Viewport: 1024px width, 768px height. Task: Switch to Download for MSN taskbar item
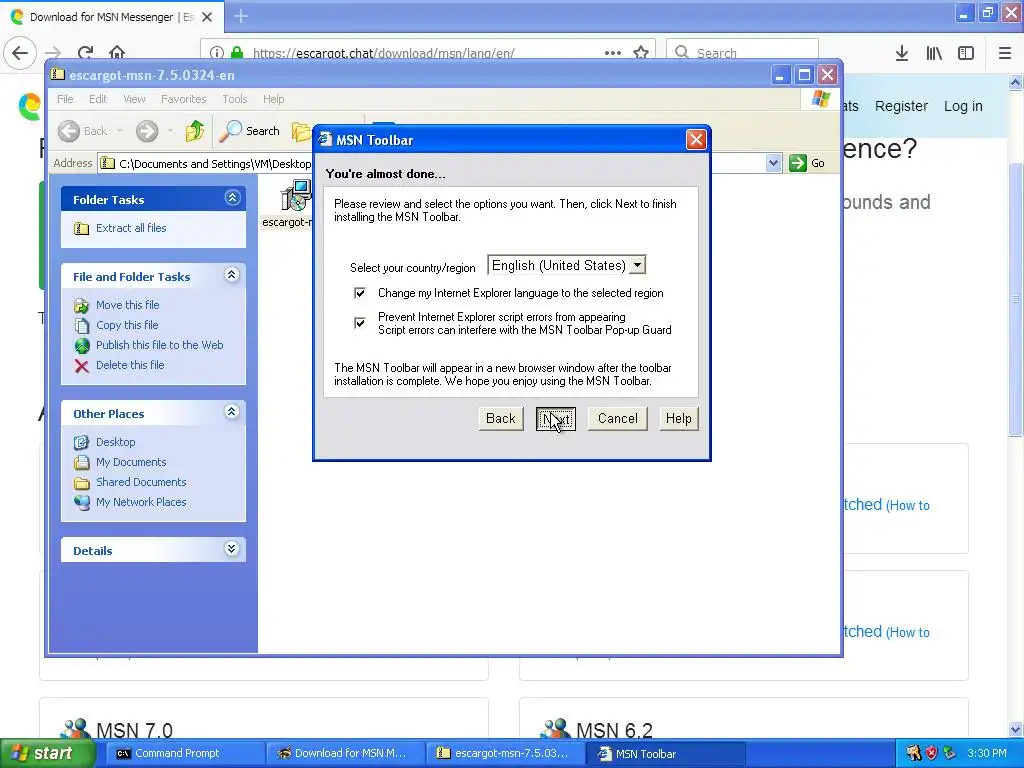tap(344, 753)
